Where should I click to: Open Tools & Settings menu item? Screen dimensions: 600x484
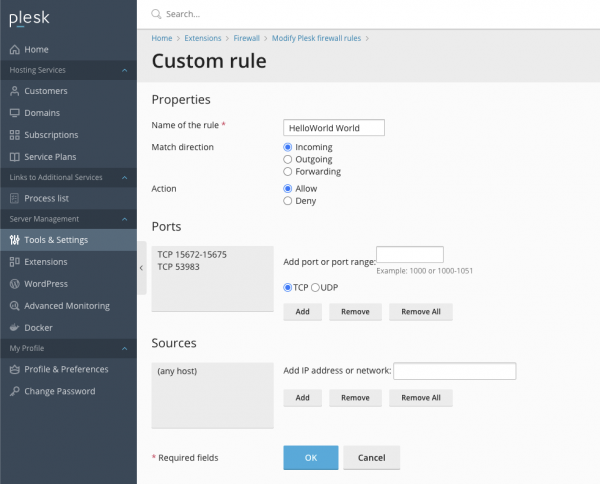tap(56, 240)
